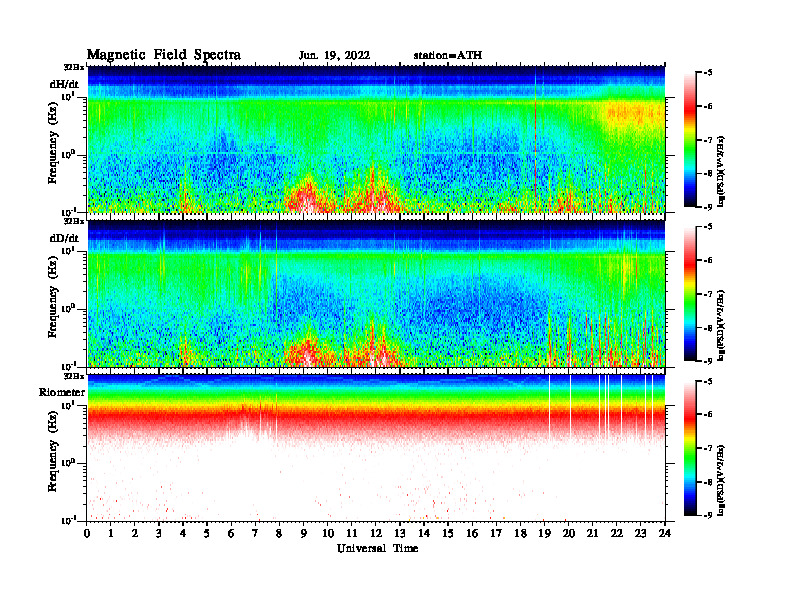
Task: Click the log PSD label beside Riometer colorbar
Action: point(721,480)
